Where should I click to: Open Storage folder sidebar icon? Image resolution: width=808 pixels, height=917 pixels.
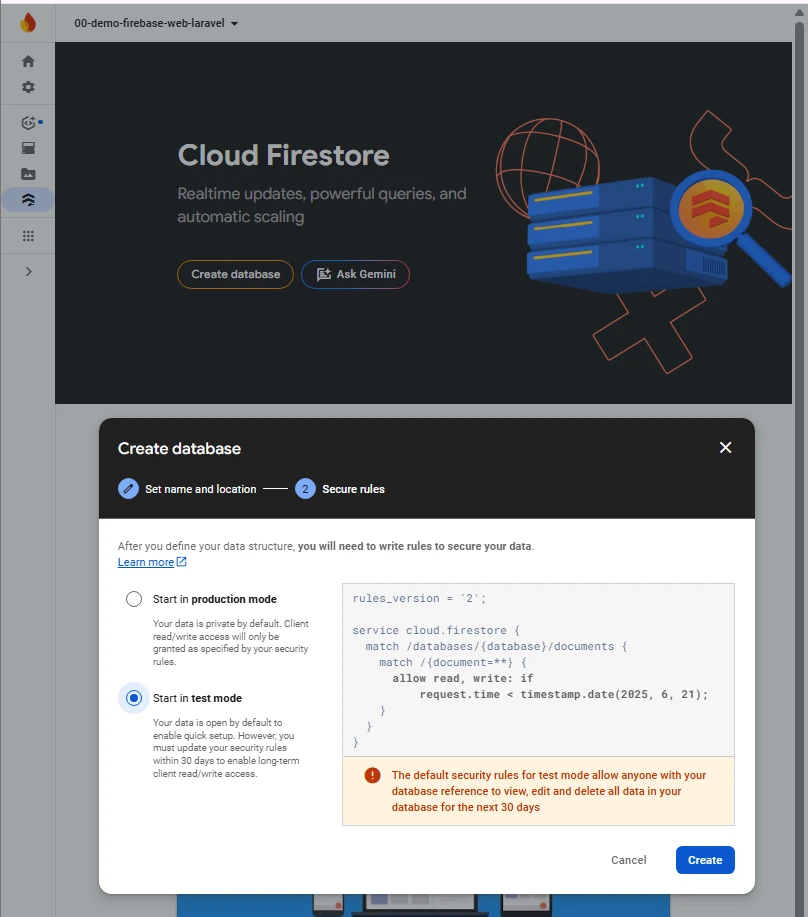coord(28,174)
